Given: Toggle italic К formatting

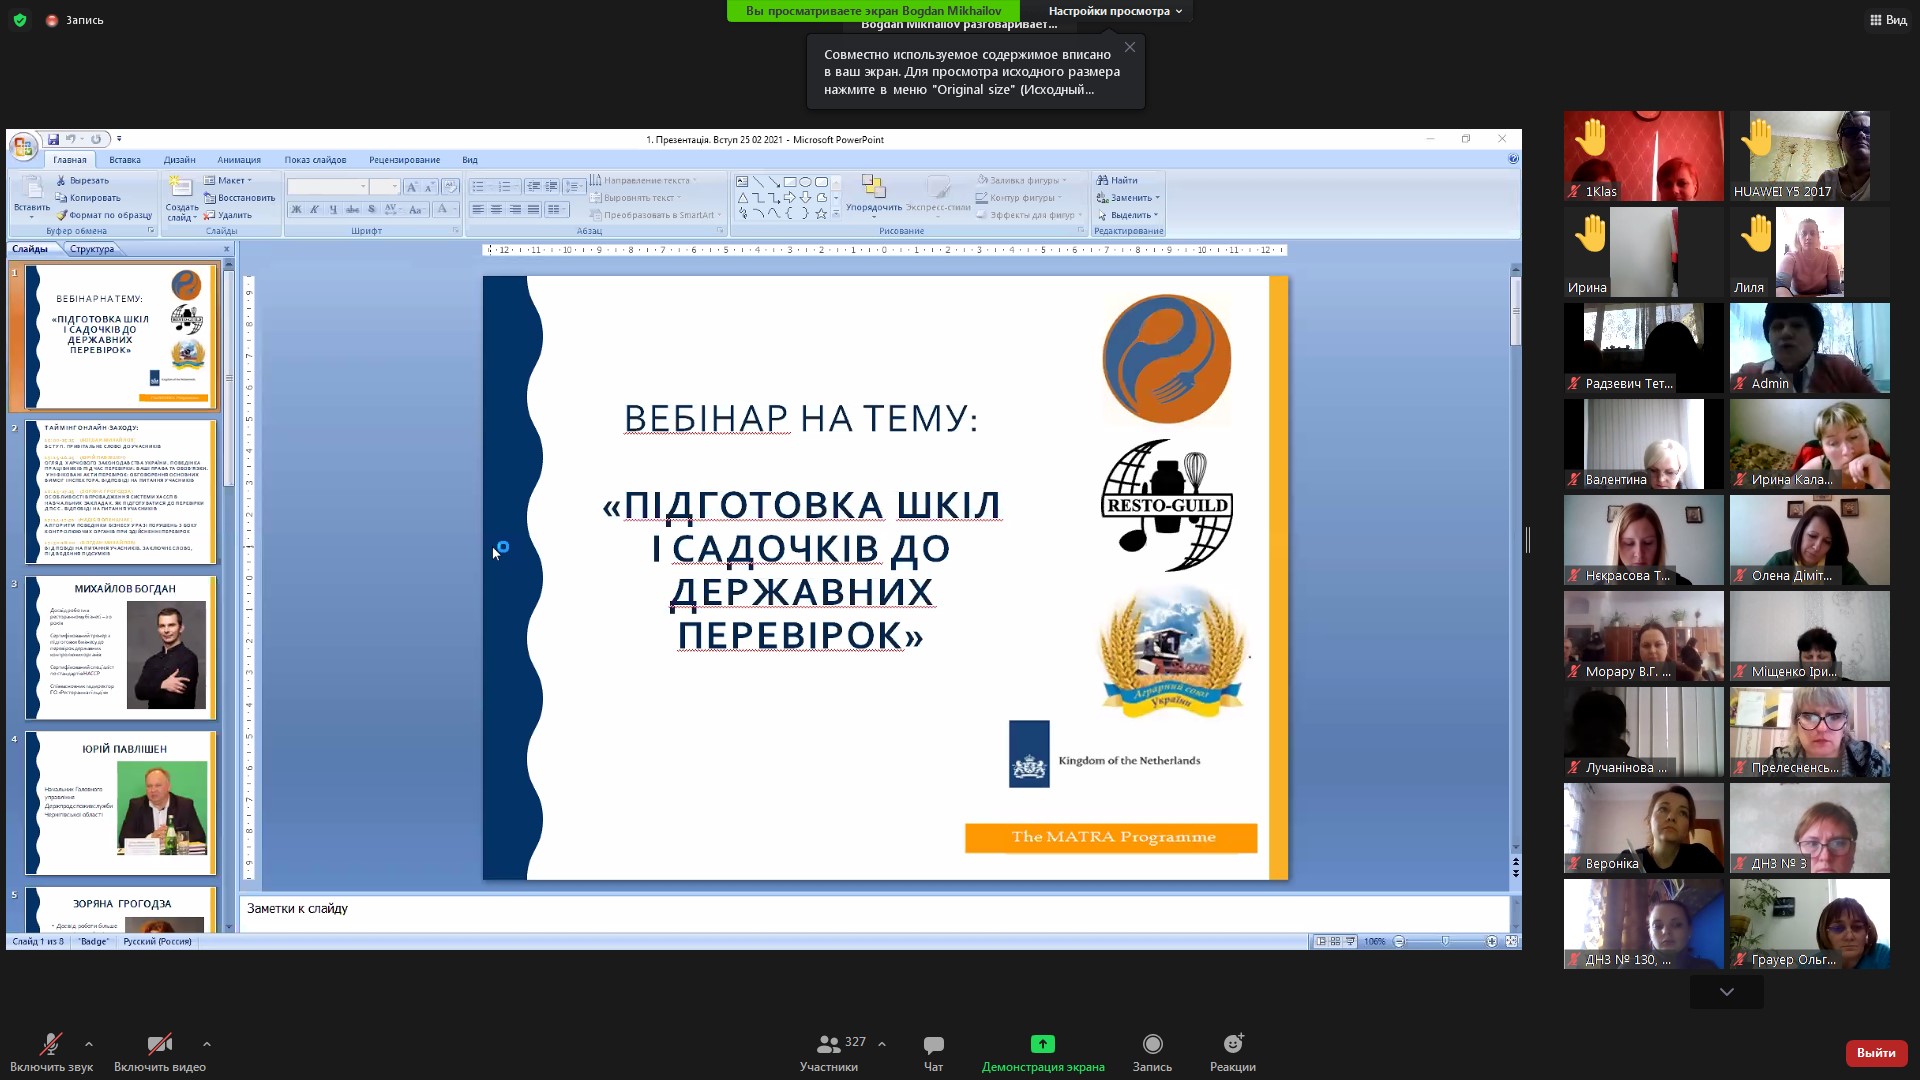Looking at the screenshot, I should click(x=314, y=209).
